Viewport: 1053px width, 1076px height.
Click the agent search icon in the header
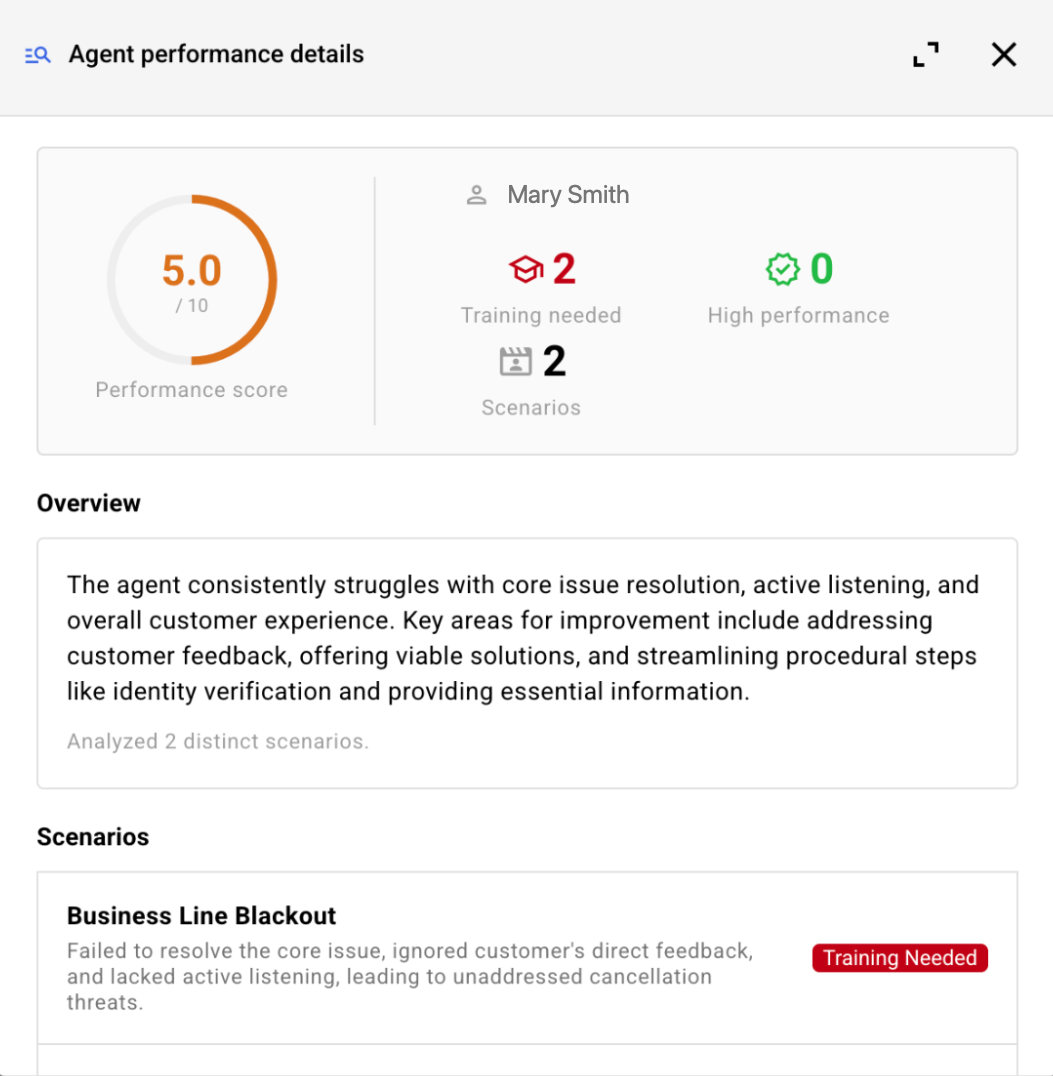pyautogui.click(x=36, y=54)
